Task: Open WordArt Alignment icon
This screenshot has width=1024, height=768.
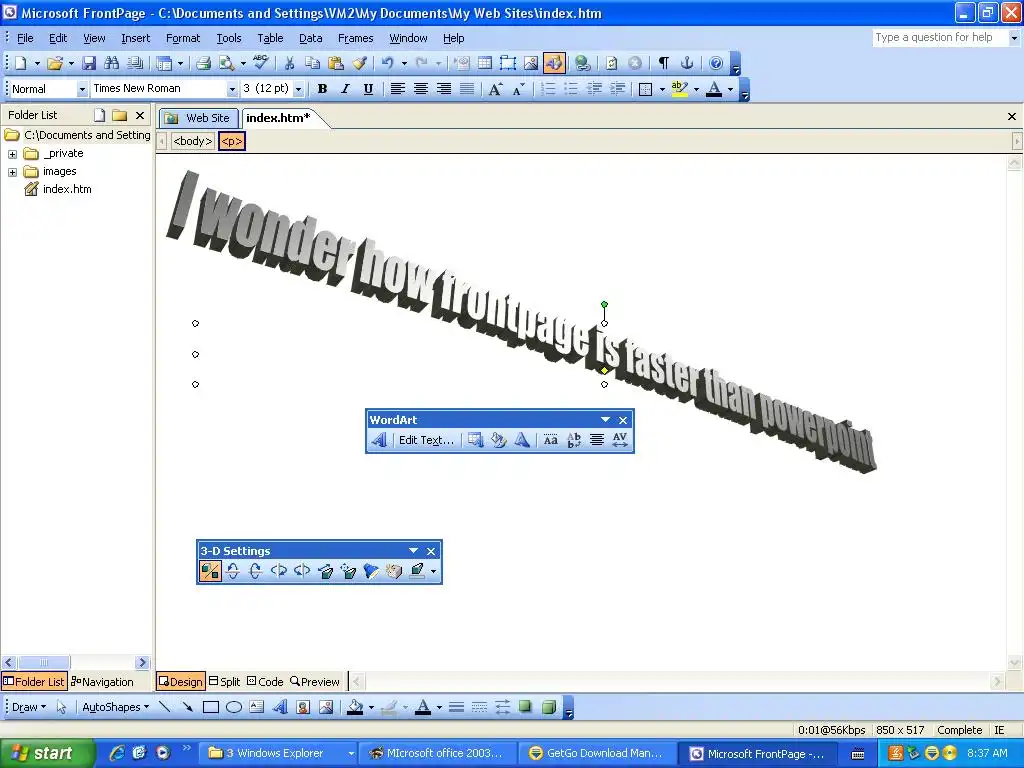Action: (x=597, y=440)
